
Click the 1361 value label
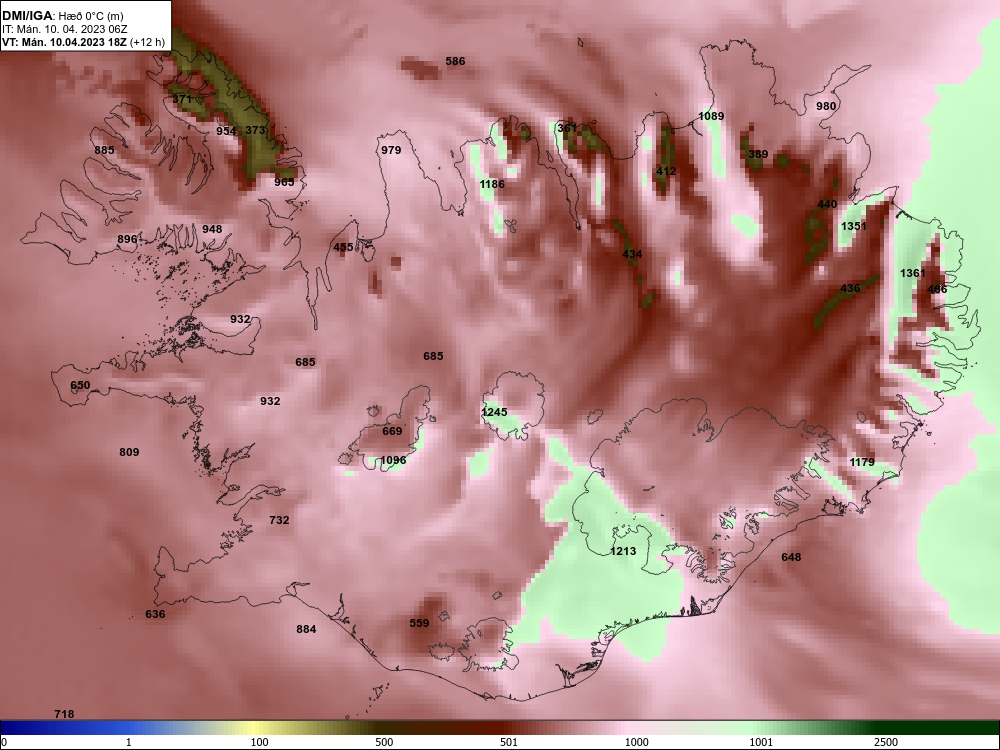913,273
